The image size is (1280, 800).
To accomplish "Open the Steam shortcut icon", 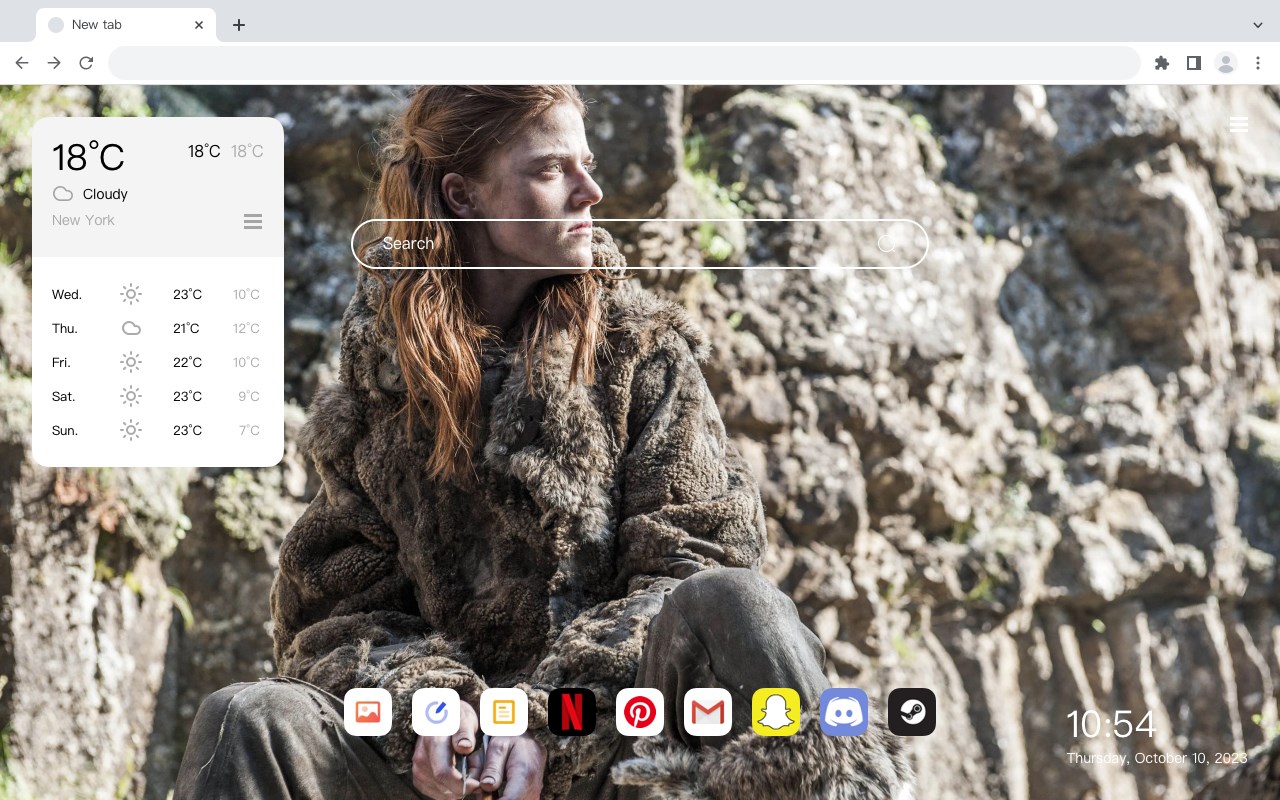I will point(912,712).
